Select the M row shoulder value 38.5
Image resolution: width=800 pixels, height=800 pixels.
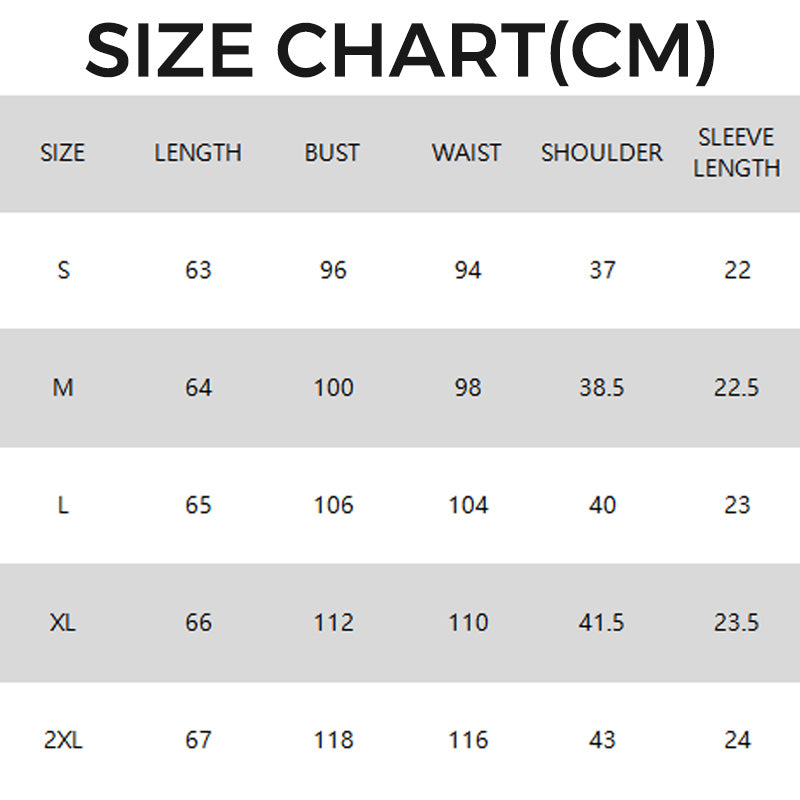[x=602, y=387]
